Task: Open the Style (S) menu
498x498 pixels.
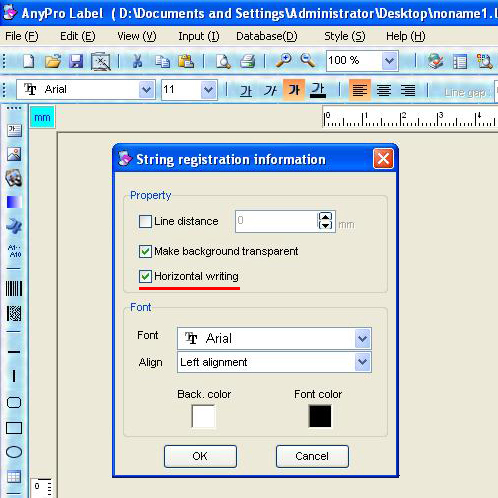Action: tap(345, 36)
